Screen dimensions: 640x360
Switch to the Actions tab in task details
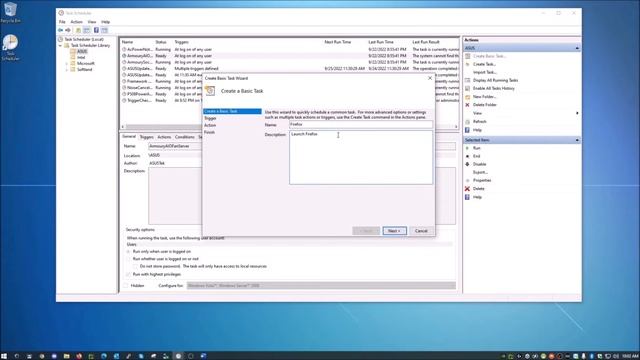[164, 137]
